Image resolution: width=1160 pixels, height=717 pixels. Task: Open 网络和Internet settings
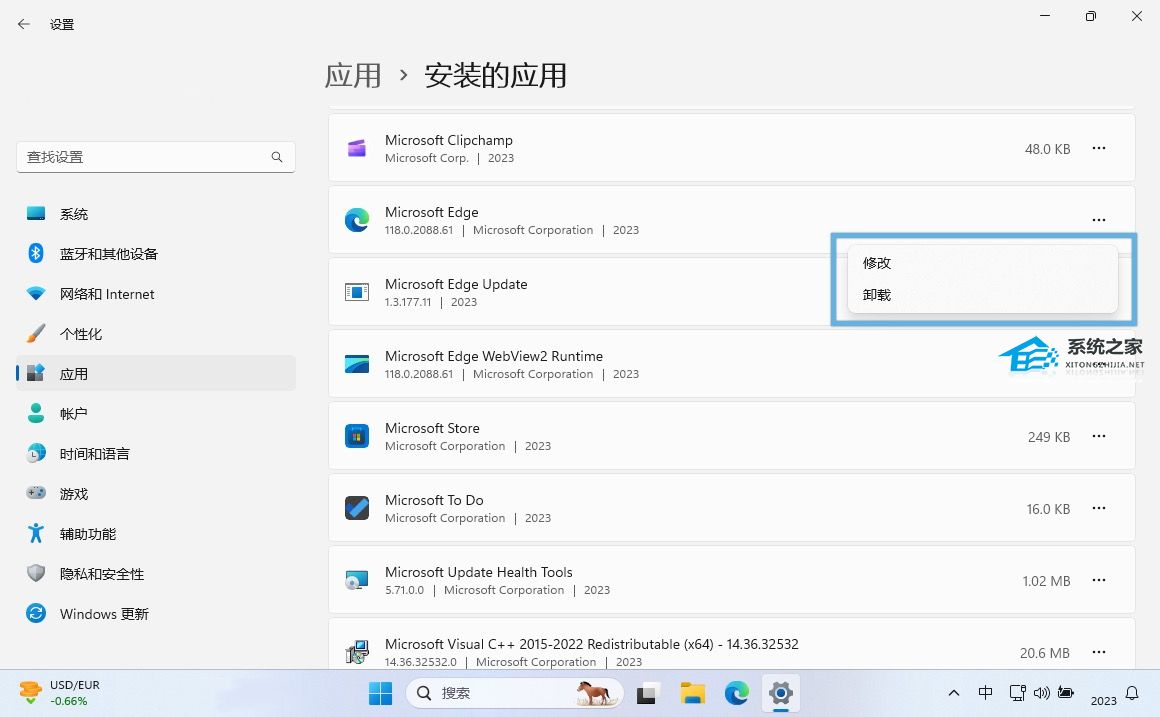pos(106,293)
